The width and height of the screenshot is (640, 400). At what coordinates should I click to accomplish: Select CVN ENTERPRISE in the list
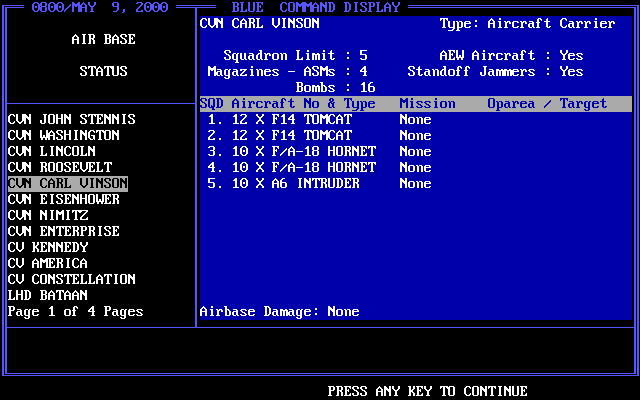pyautogui.click(x=64, y=231)
